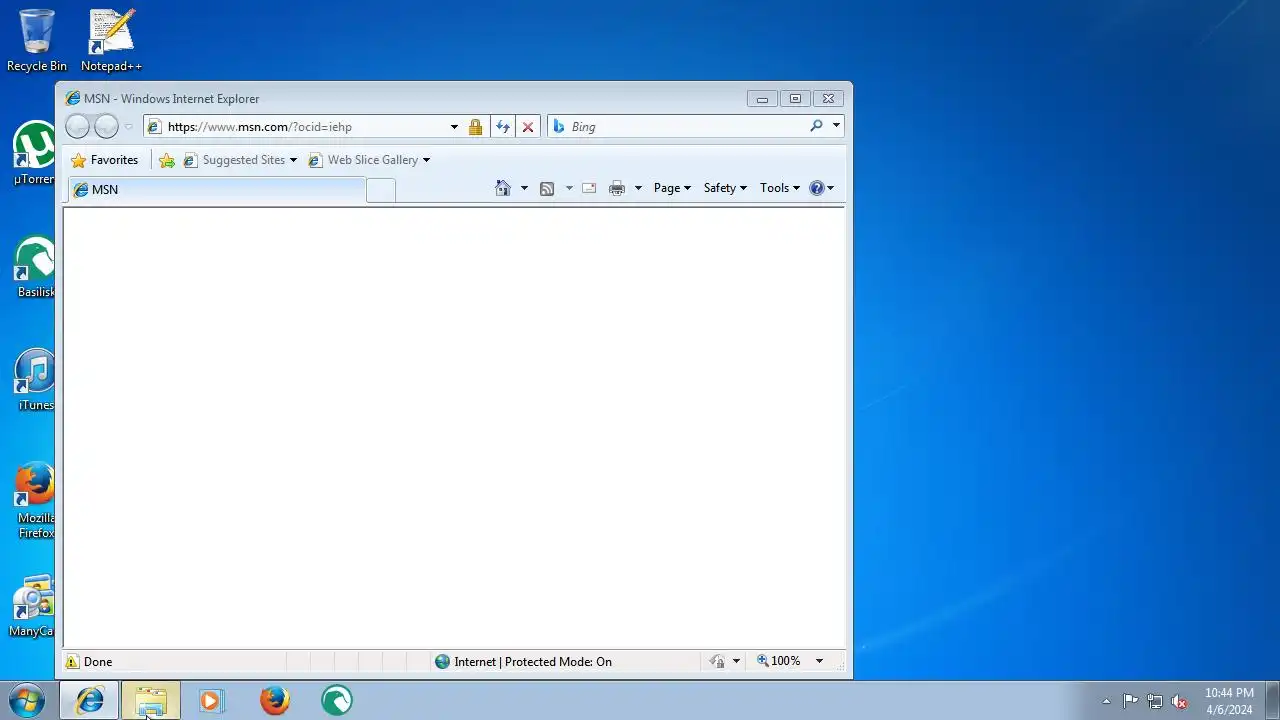Expand the InPrivate filtering dropdown arrow
The height and width of the screenshot is (720, 1280).
[736, 662]
